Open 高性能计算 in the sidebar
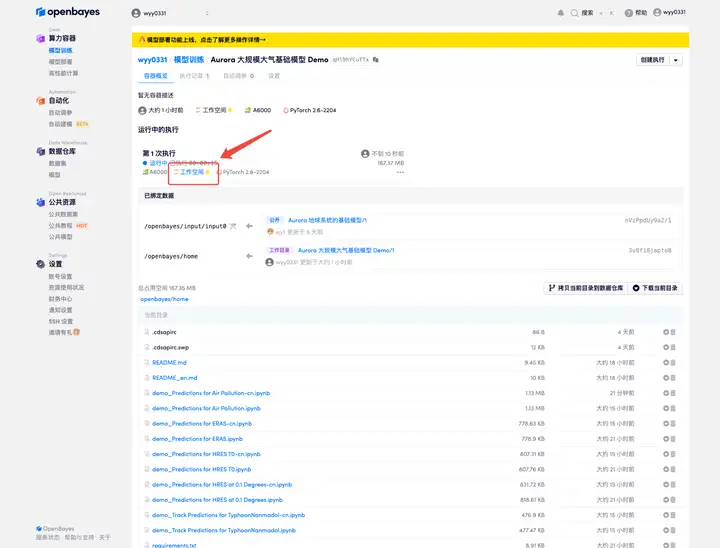The height and width of the screenshot is (548, 720). [63, 73]
